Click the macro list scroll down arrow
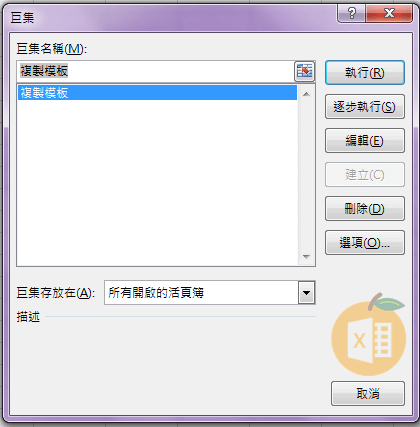Viewport: 420px width, 427px height. (x=306, y=257)
